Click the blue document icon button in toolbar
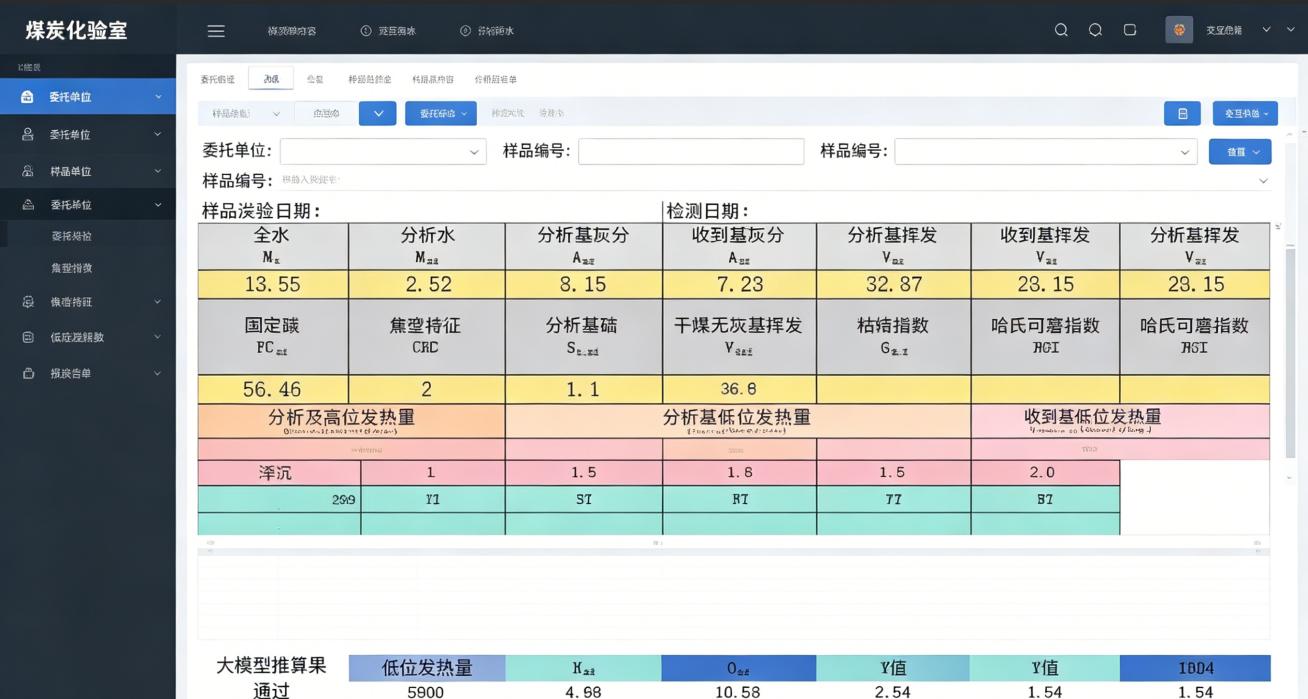The height and width of the screenshot is (699, 1308). [1182, 114]
